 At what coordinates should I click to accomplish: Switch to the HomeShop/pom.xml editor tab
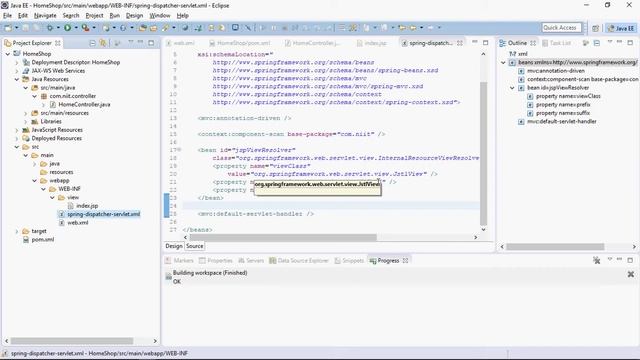(240, 43)
